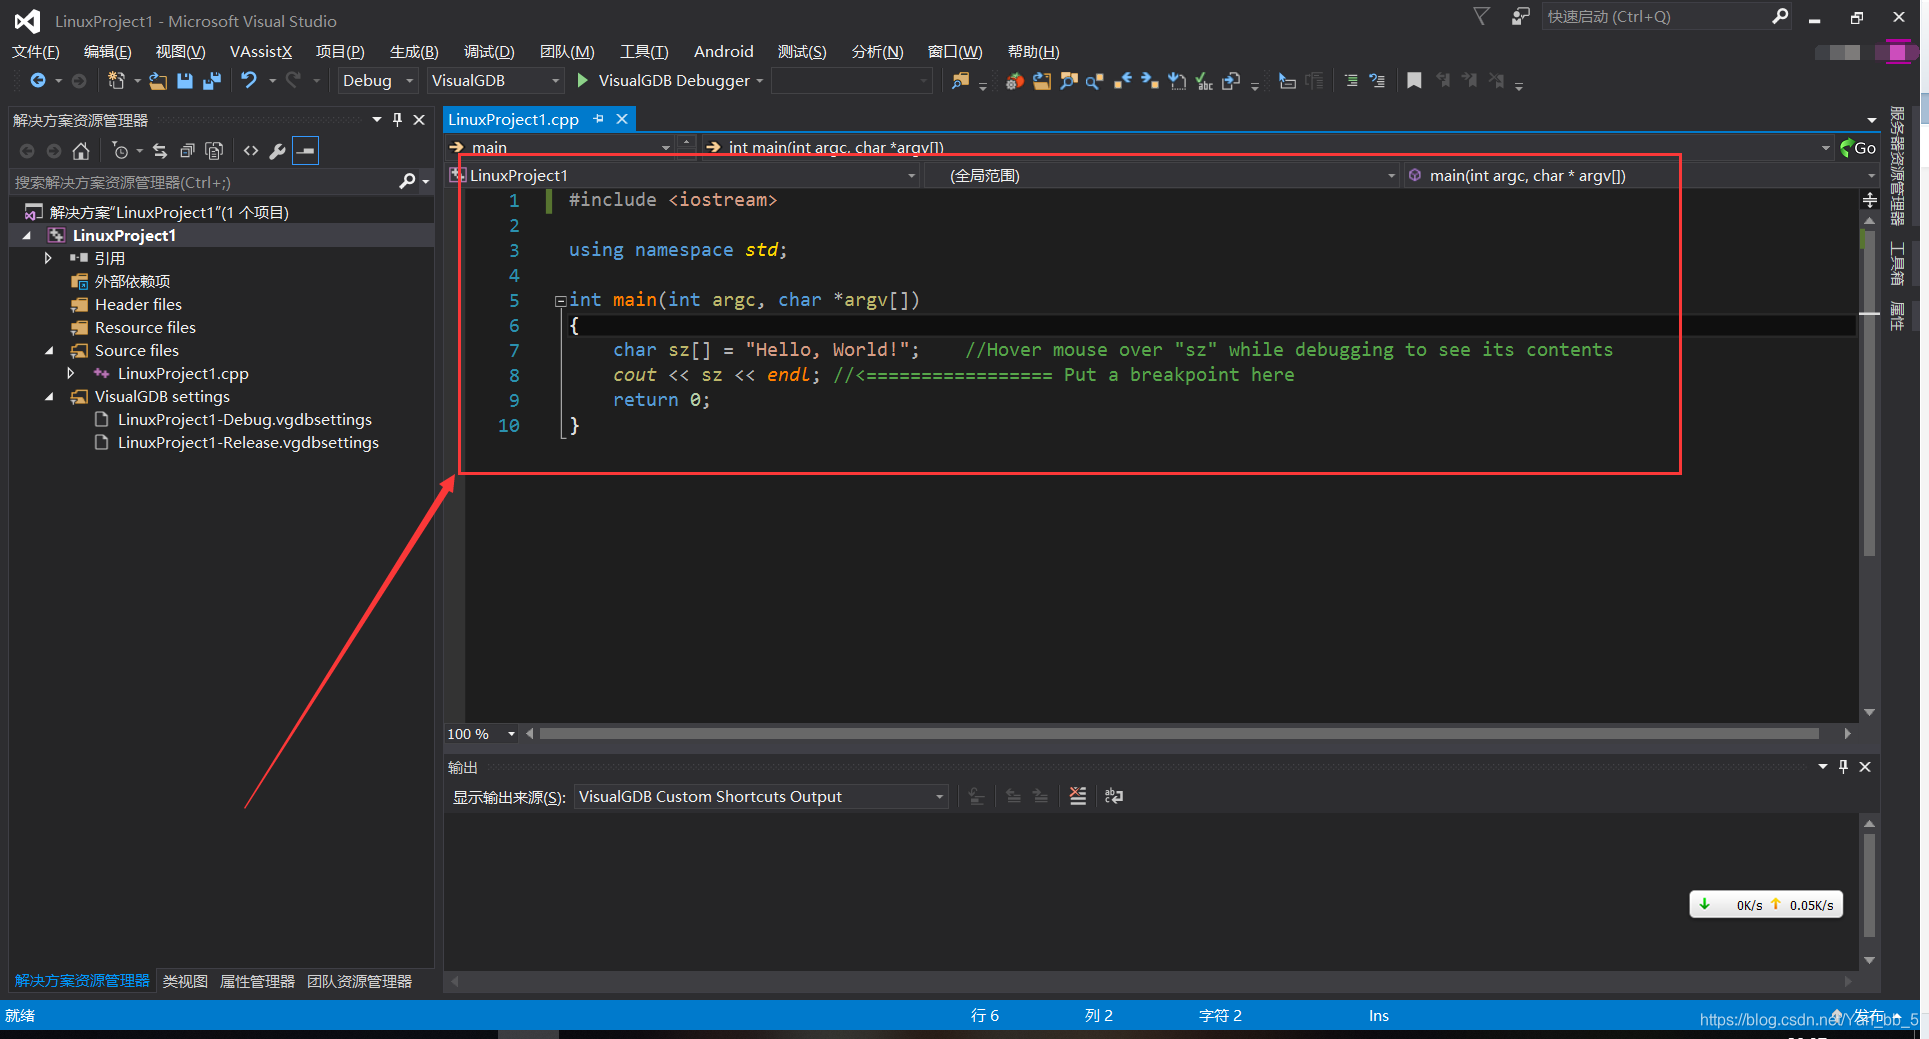The image size is (1929, 1039).
Task: Collapse the main function outlining box
Action: pyautogui.click(x=560, y=300)
